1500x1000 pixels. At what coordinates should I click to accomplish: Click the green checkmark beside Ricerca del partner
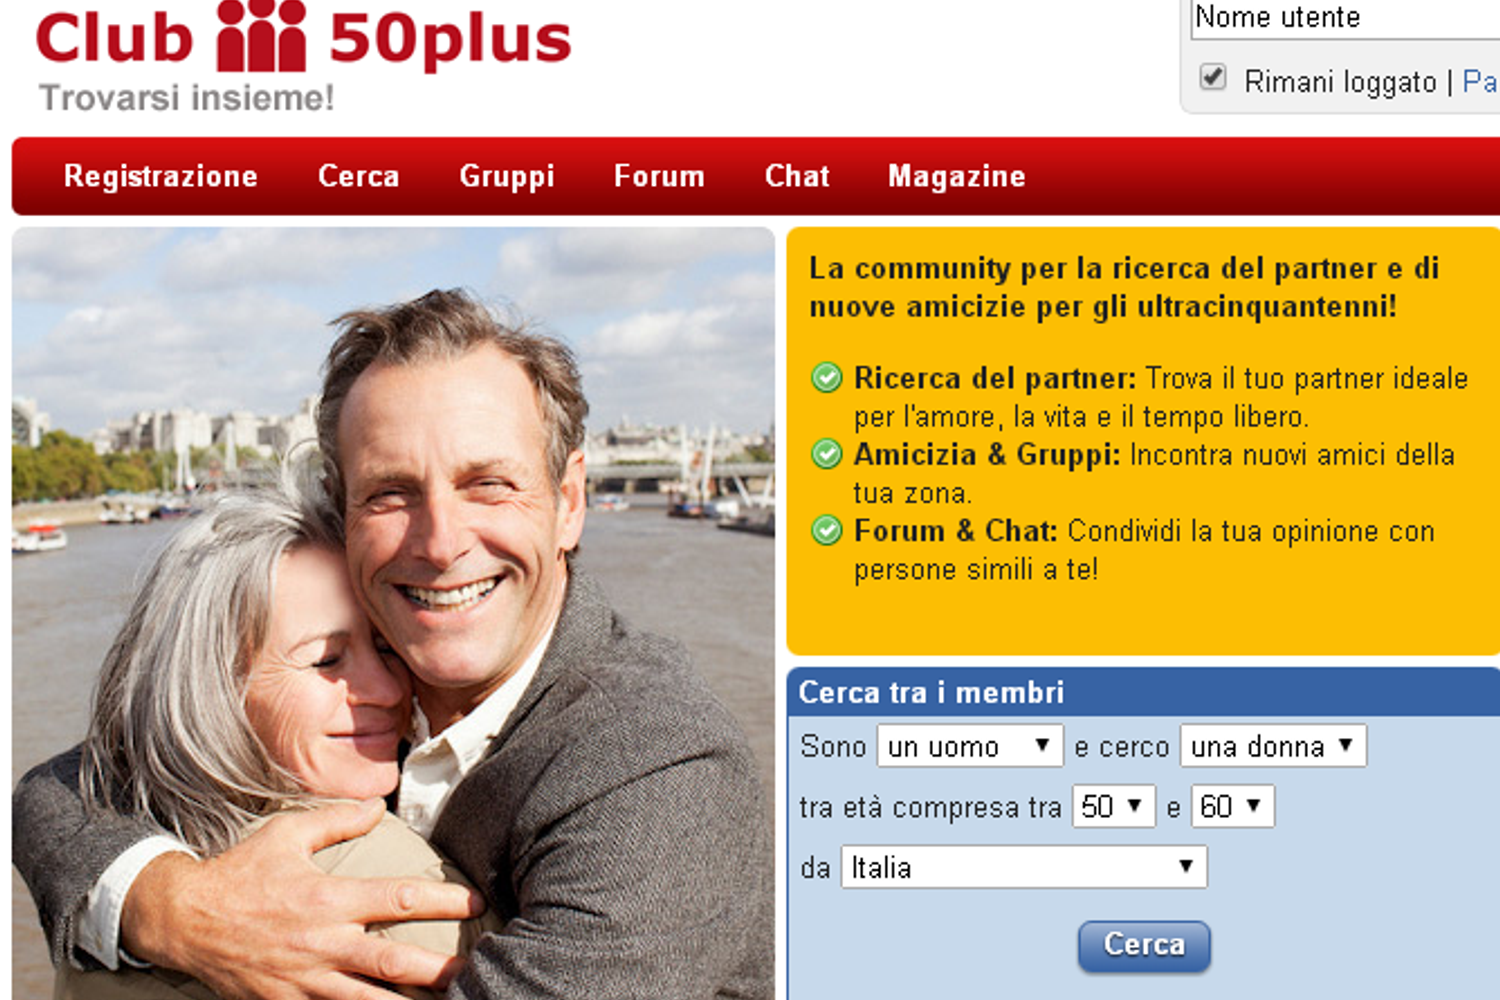pyautogui.click(x=826, y=378)
